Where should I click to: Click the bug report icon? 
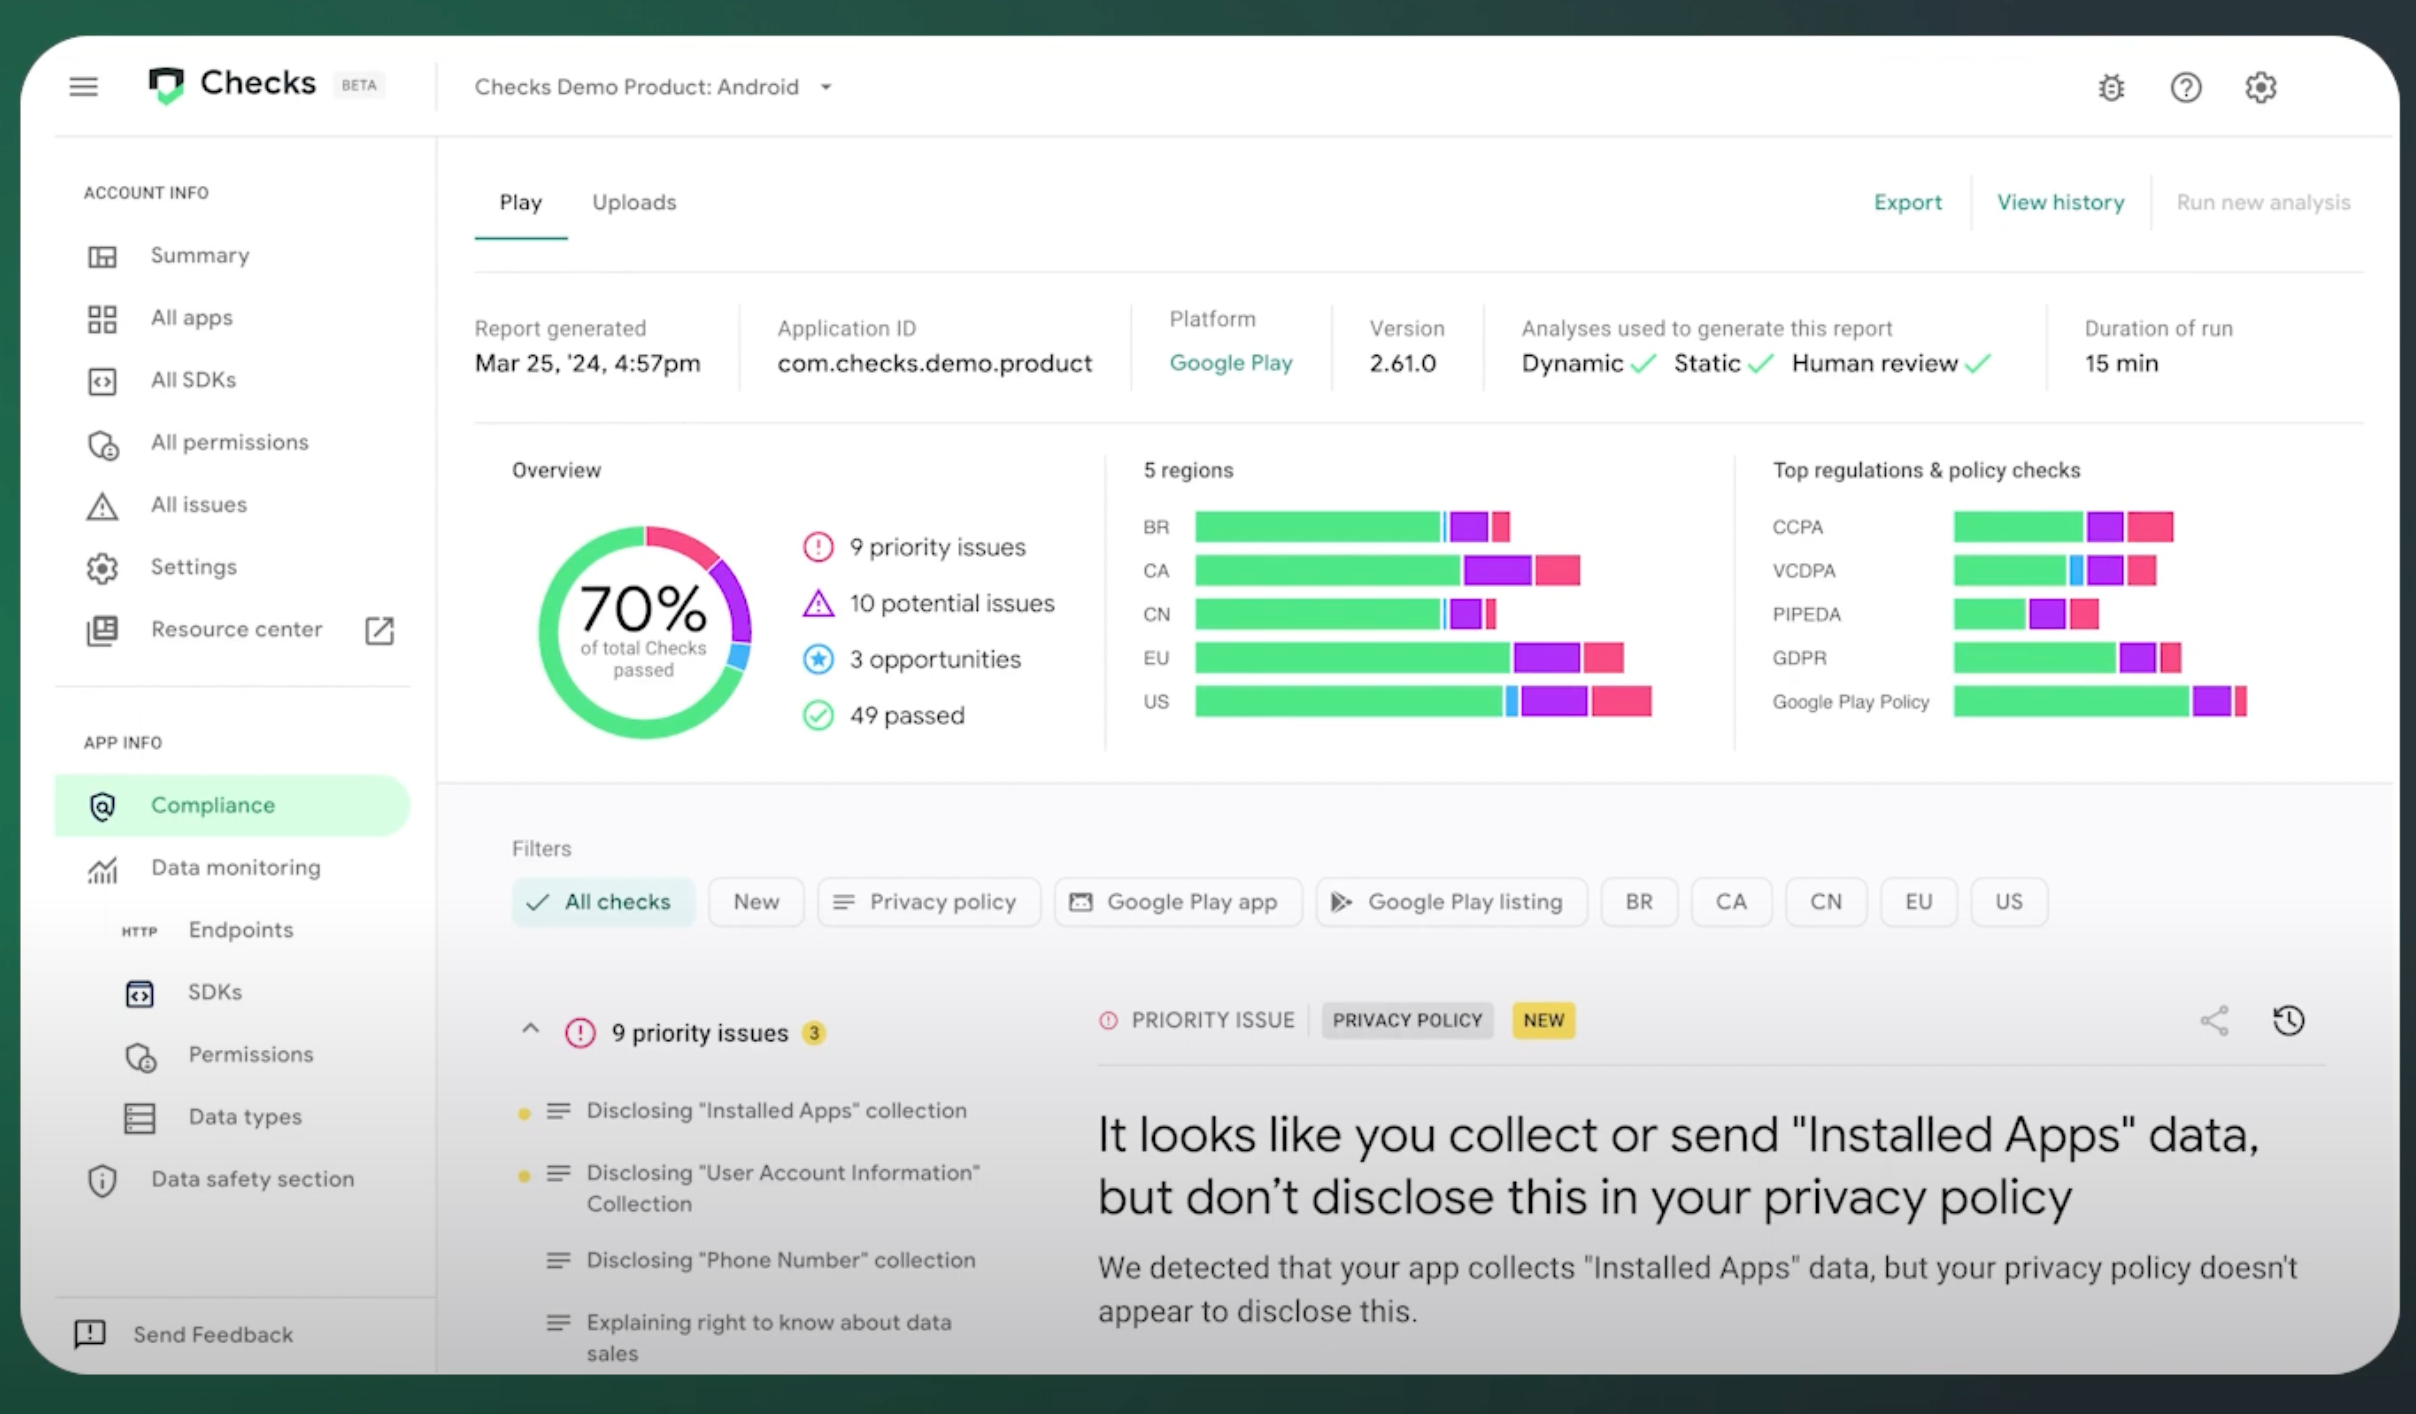click(x=2111, y=88)
